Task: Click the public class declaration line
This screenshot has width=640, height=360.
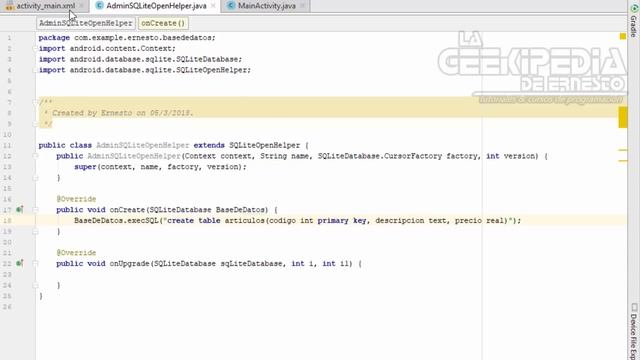Action: coord(173,145)
